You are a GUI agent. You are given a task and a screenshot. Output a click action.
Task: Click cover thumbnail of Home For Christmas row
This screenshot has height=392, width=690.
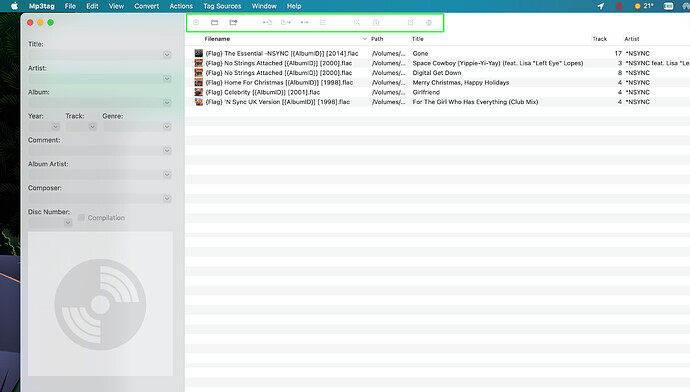[199, 82]
